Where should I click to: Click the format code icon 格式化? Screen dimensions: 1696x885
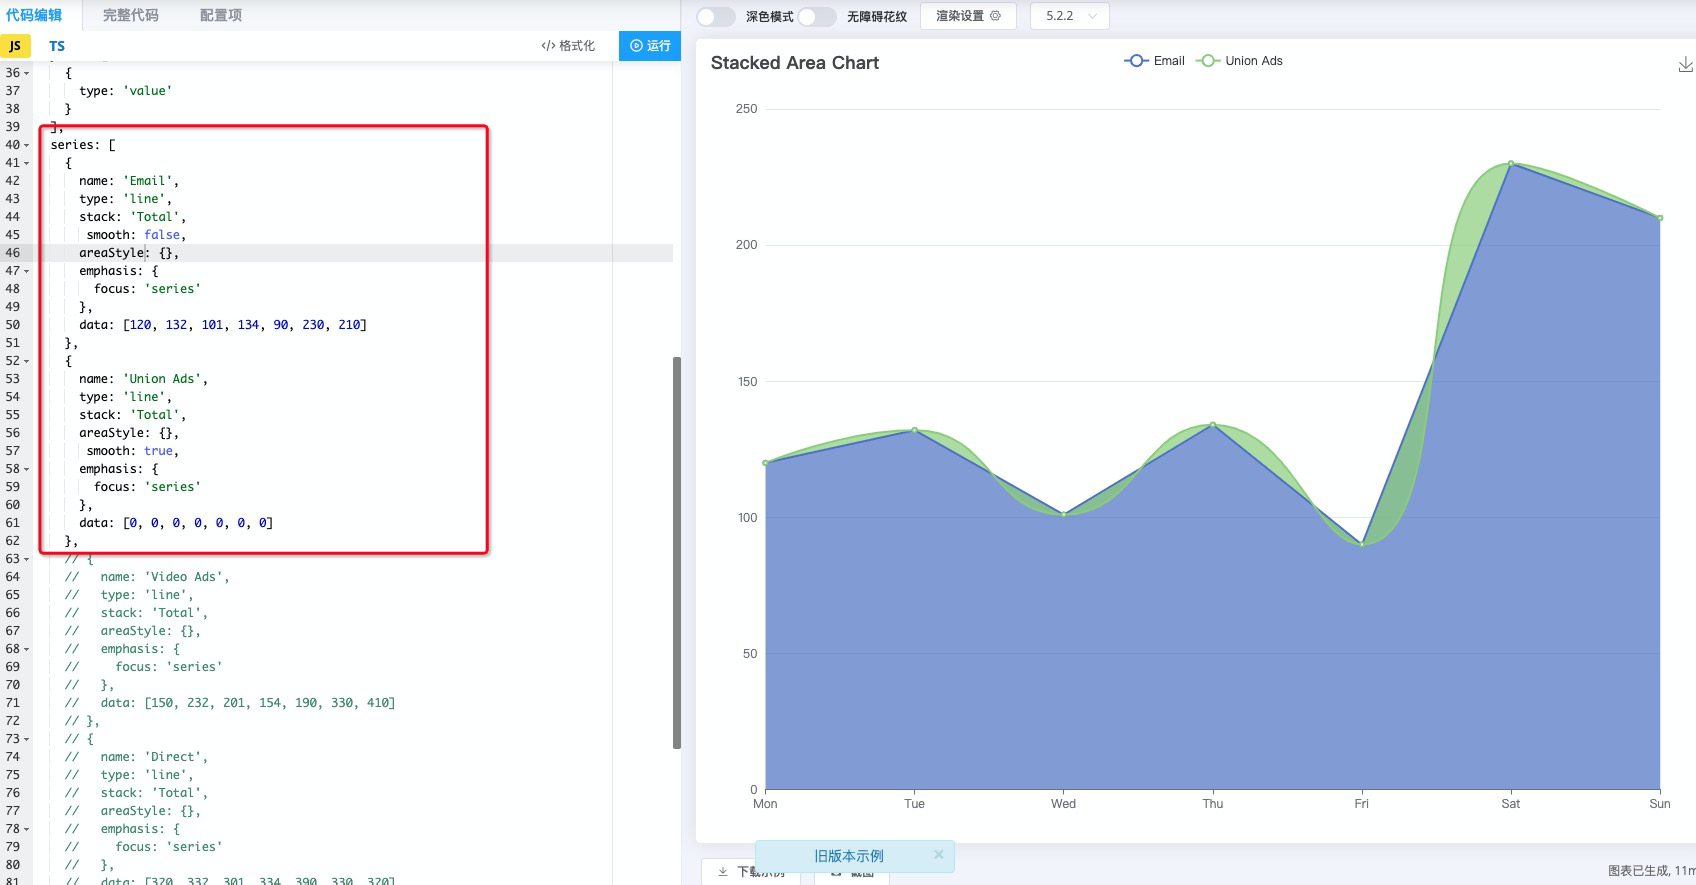548,46
